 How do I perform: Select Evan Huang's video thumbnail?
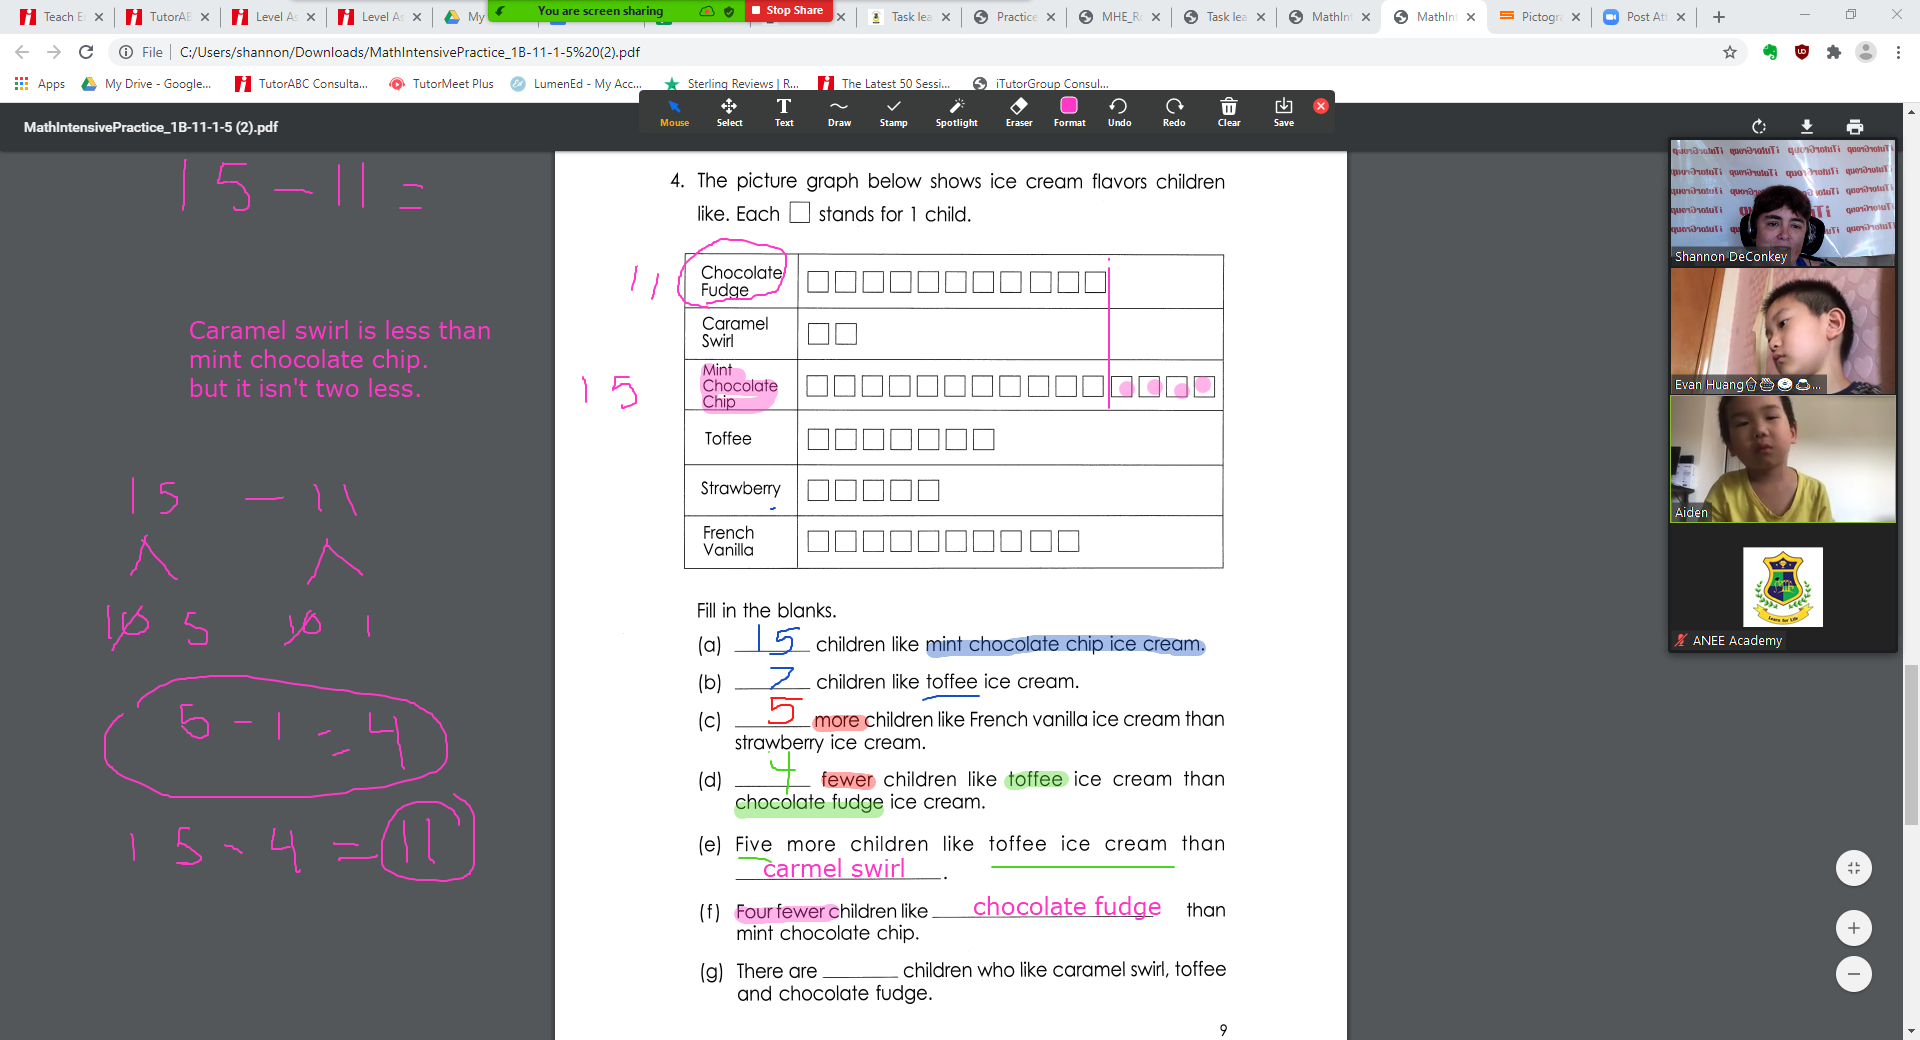(1782, 331)
